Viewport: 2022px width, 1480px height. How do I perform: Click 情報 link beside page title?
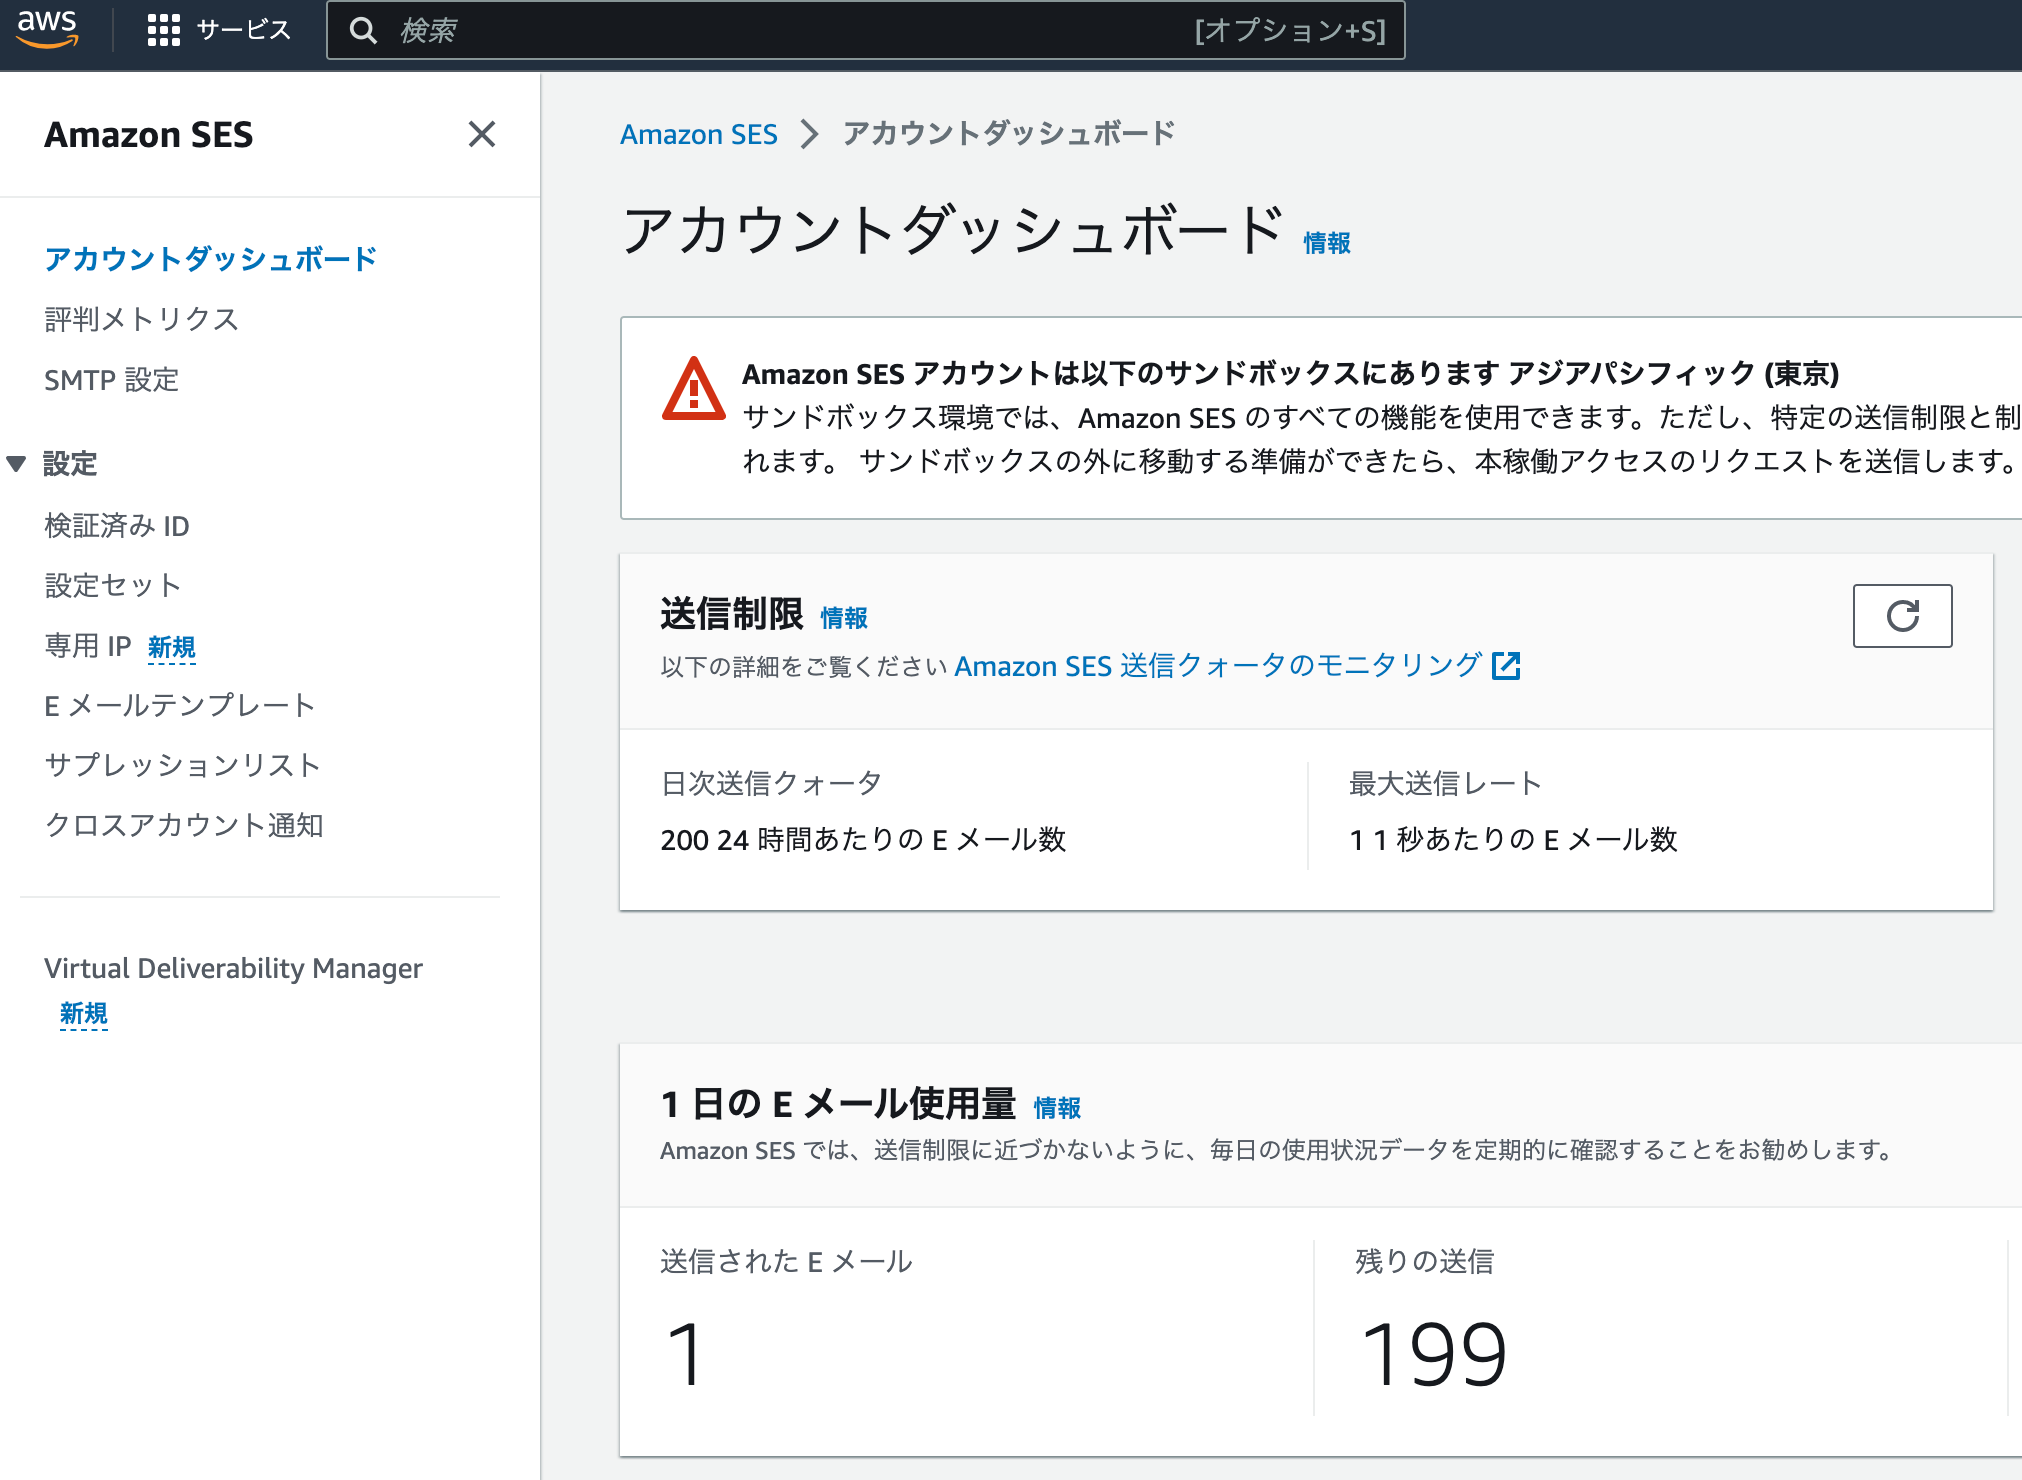(1327, 243)
